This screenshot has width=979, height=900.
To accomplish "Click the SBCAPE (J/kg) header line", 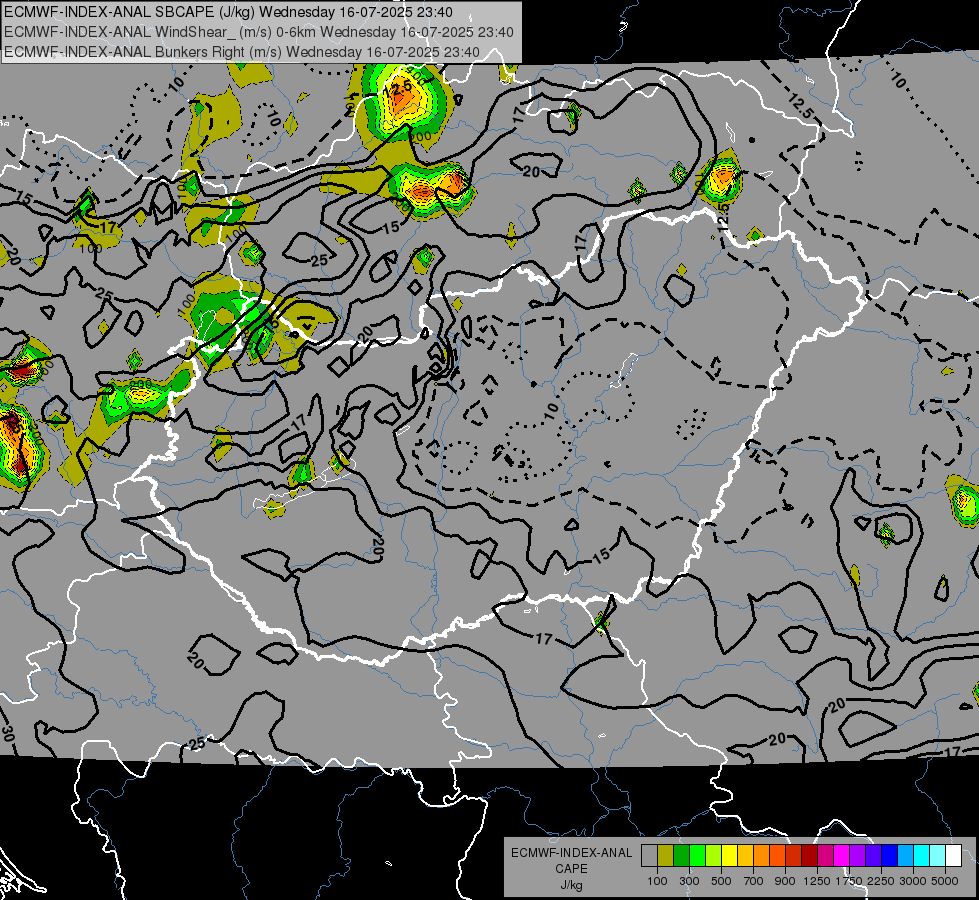I will [229, 12].
